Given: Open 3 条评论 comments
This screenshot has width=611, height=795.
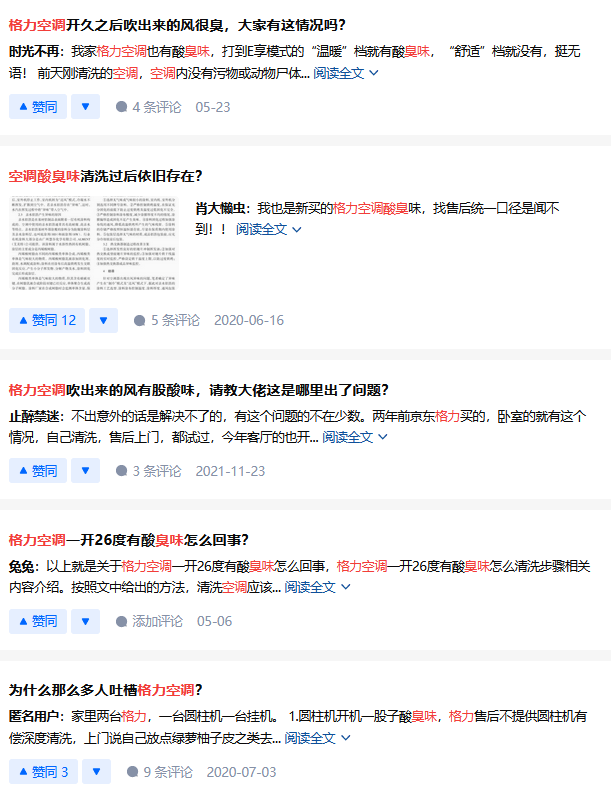Looking at the screenshot, I should (149, 471).
